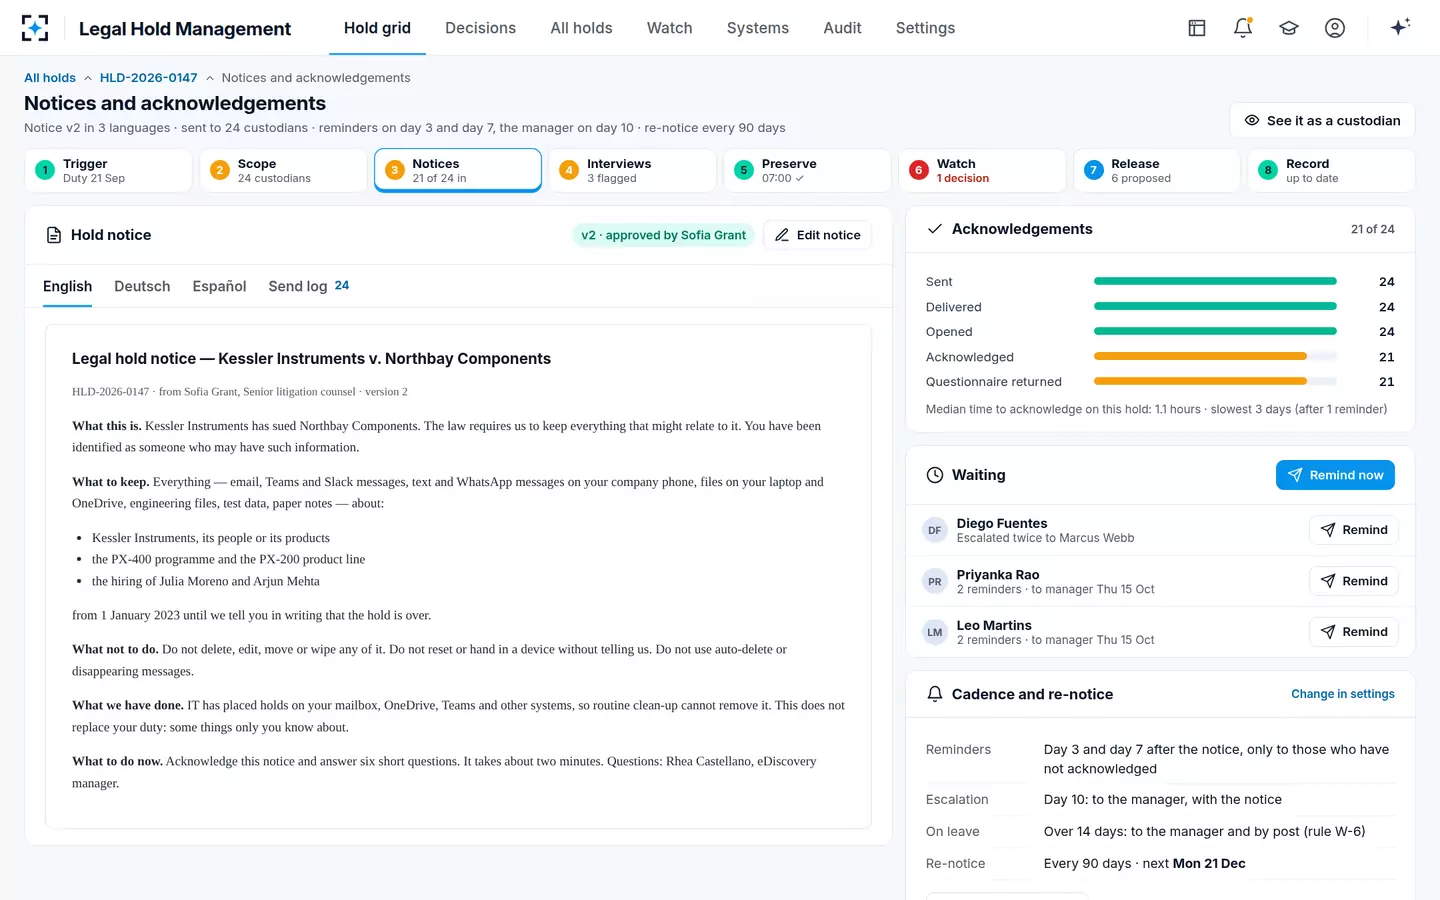Click the checkmark icon beside Acknowledgements
The height and width of the screenshot is (900, 1440).
tap(935, 229)
